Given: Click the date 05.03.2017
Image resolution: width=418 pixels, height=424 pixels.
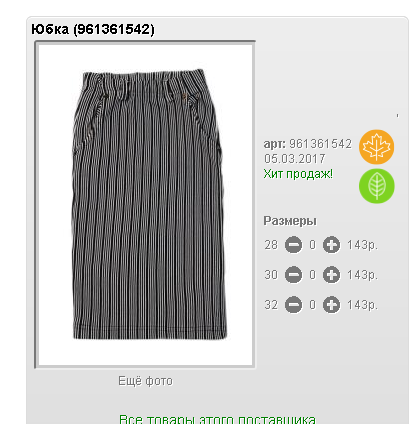Looking at the screenshot, I should point(295,159).
